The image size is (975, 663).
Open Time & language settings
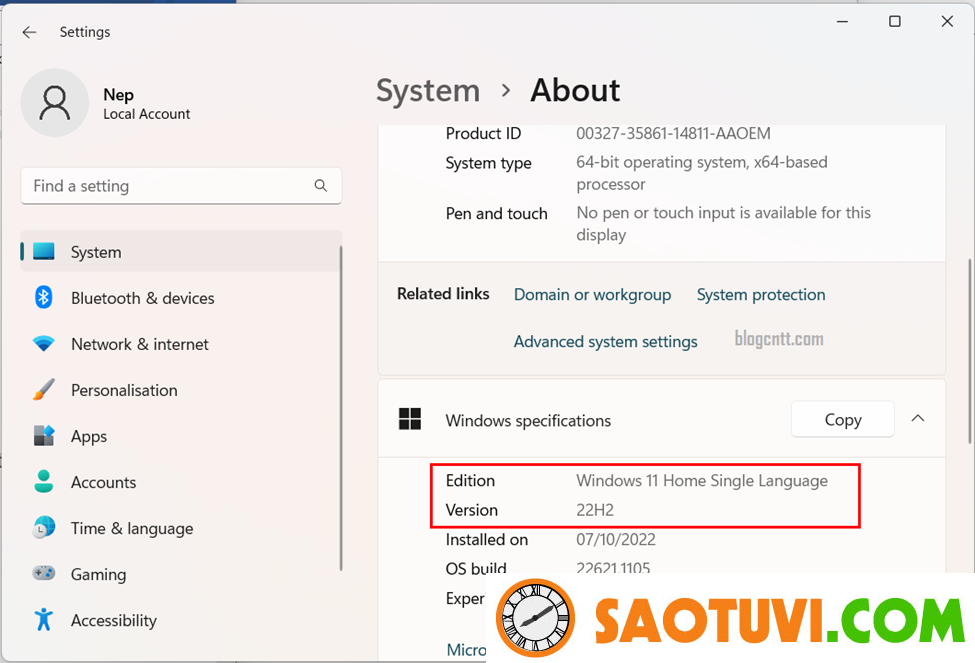[181, 527]
